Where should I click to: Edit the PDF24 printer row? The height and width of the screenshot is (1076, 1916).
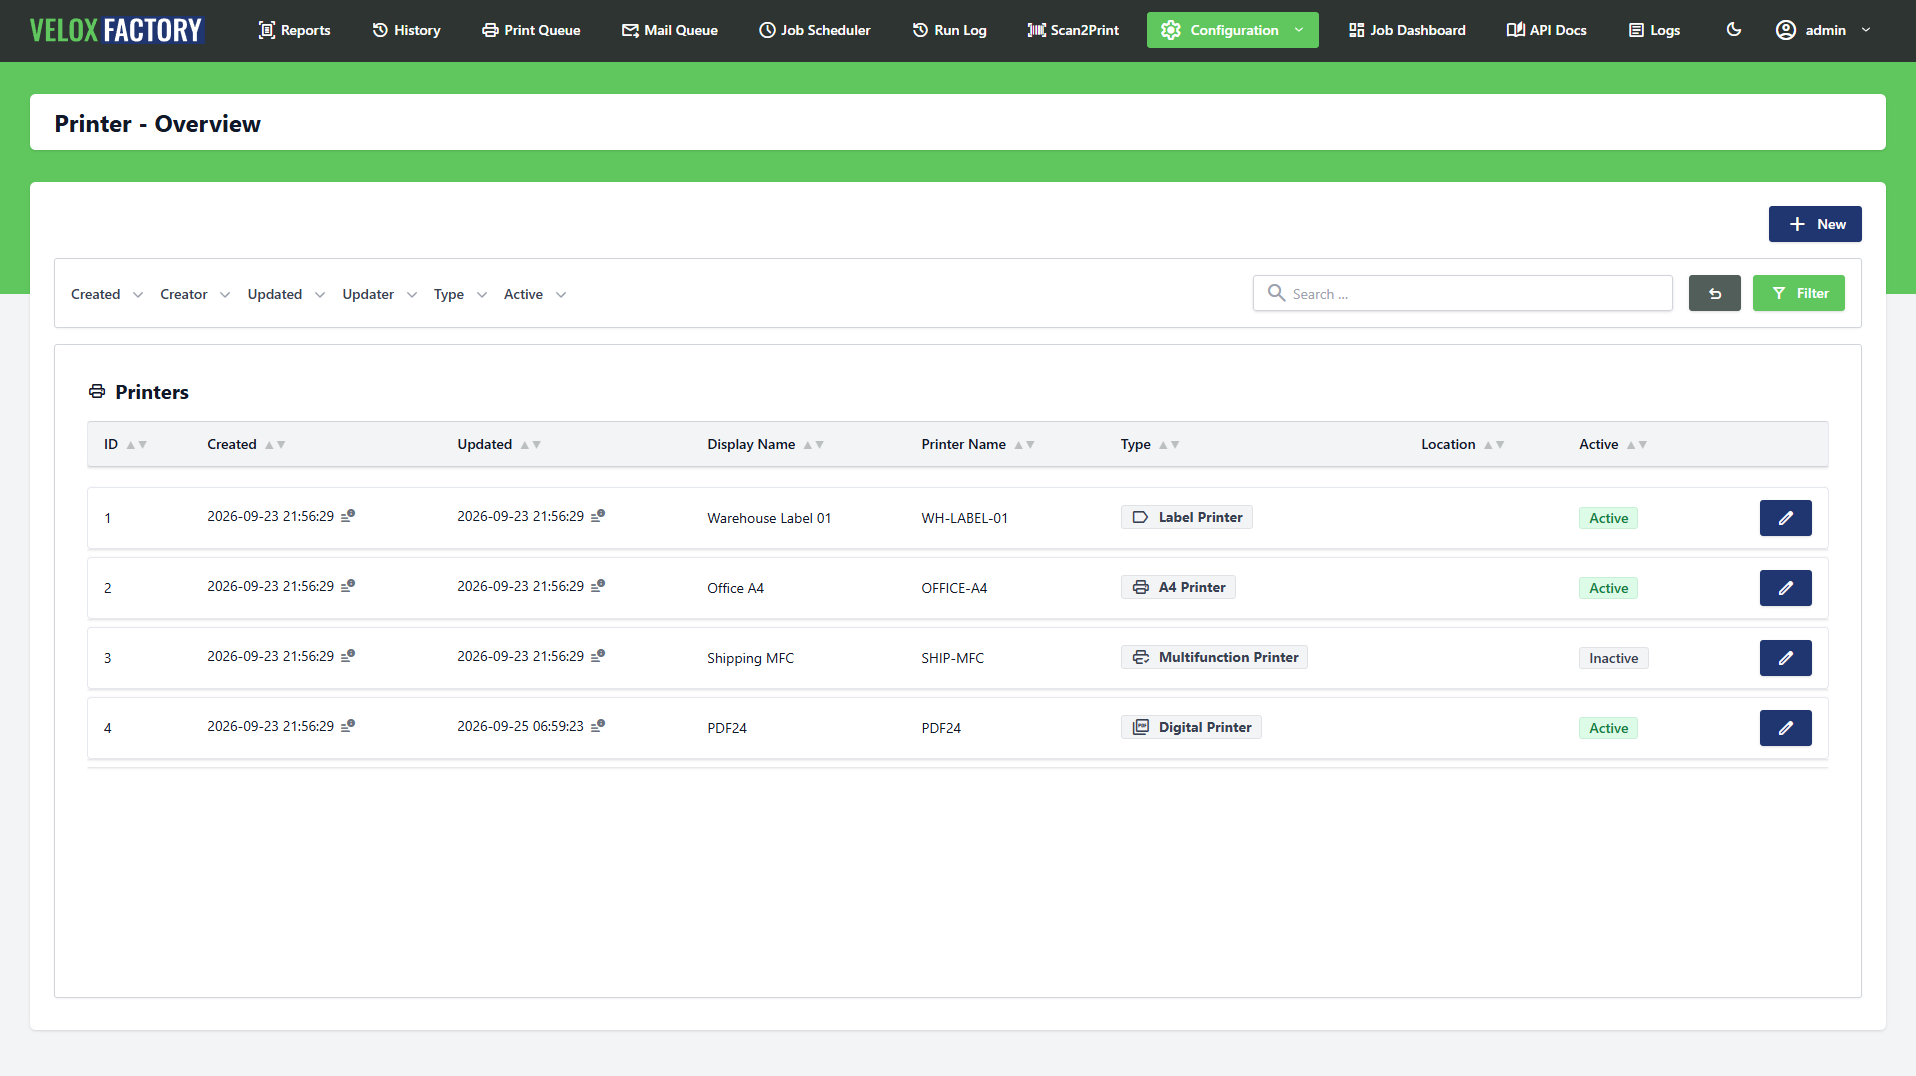[x=1785, y=728]
